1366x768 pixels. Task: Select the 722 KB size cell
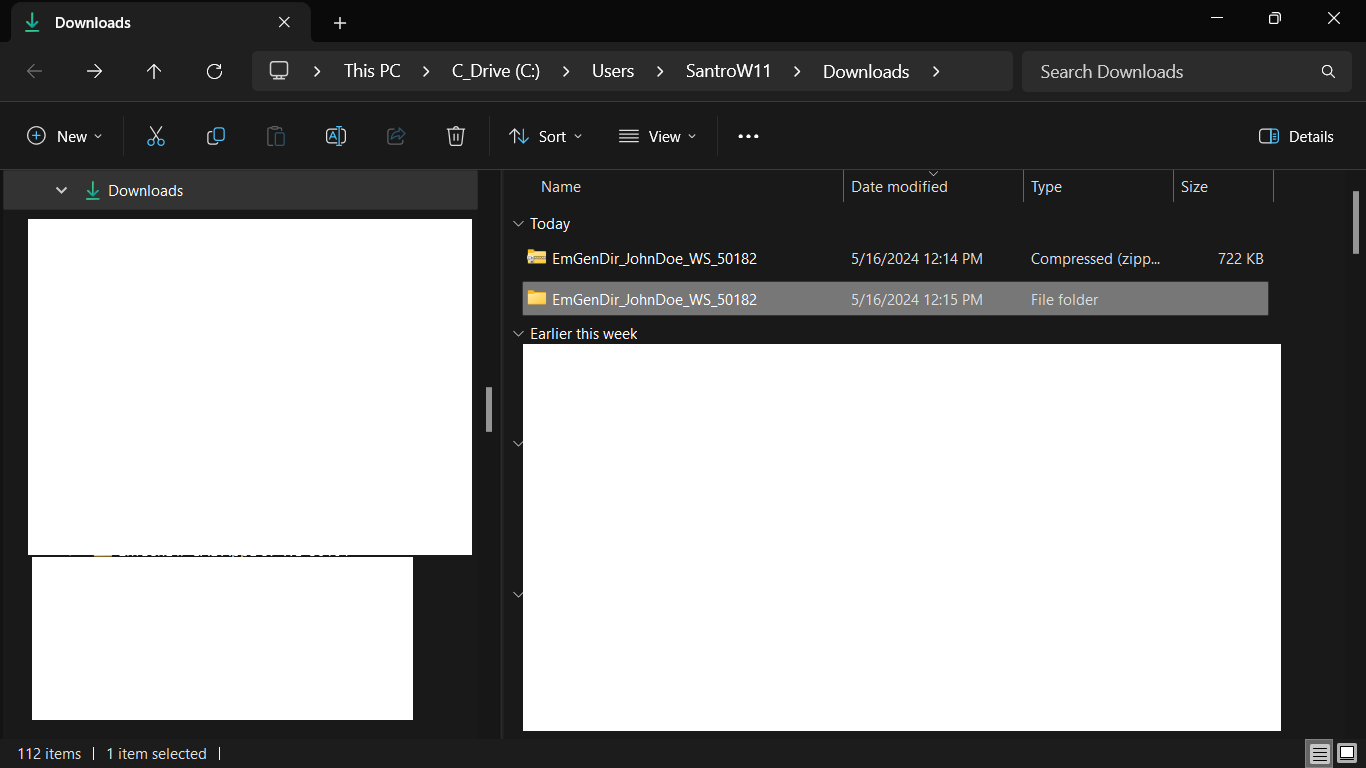point(1241,259)
